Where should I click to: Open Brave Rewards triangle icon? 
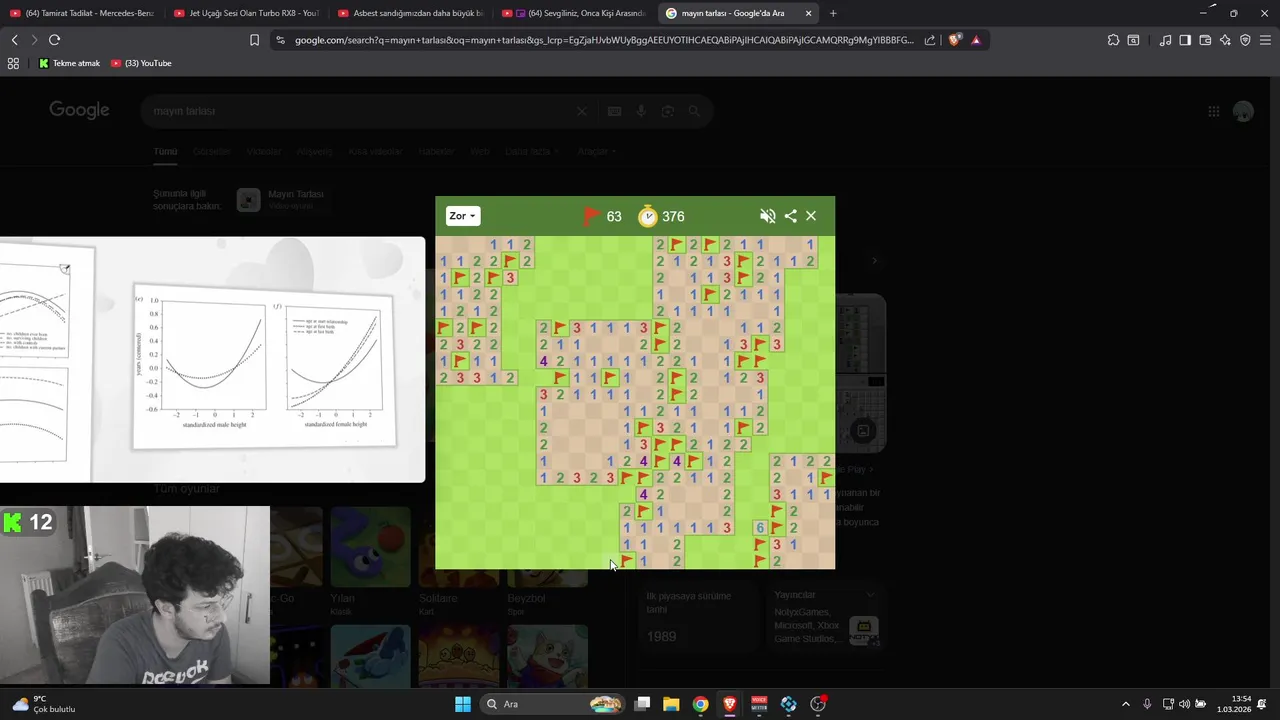coord(976,40)
